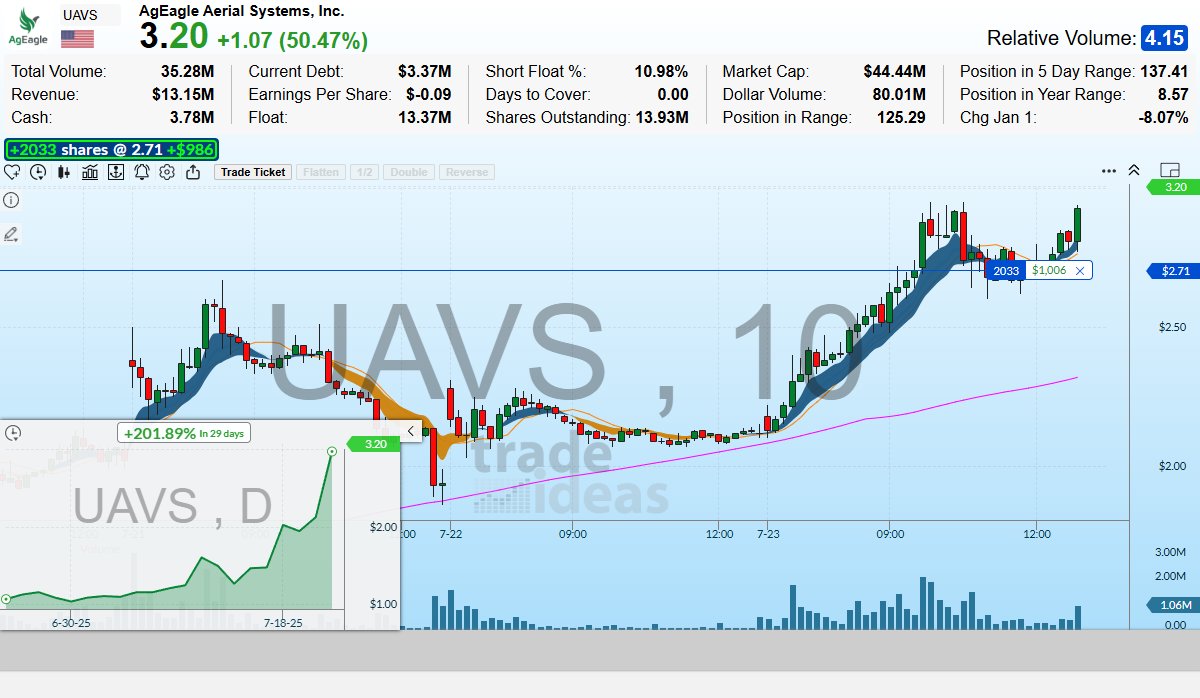Click the Flatten position button
Viewport: 1200px width, 698px height.
coord(321,172)
